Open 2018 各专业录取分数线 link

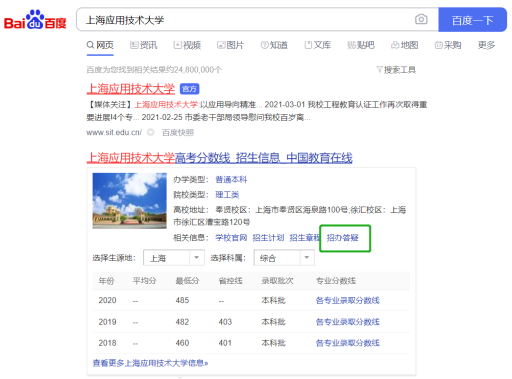(348, 343)
